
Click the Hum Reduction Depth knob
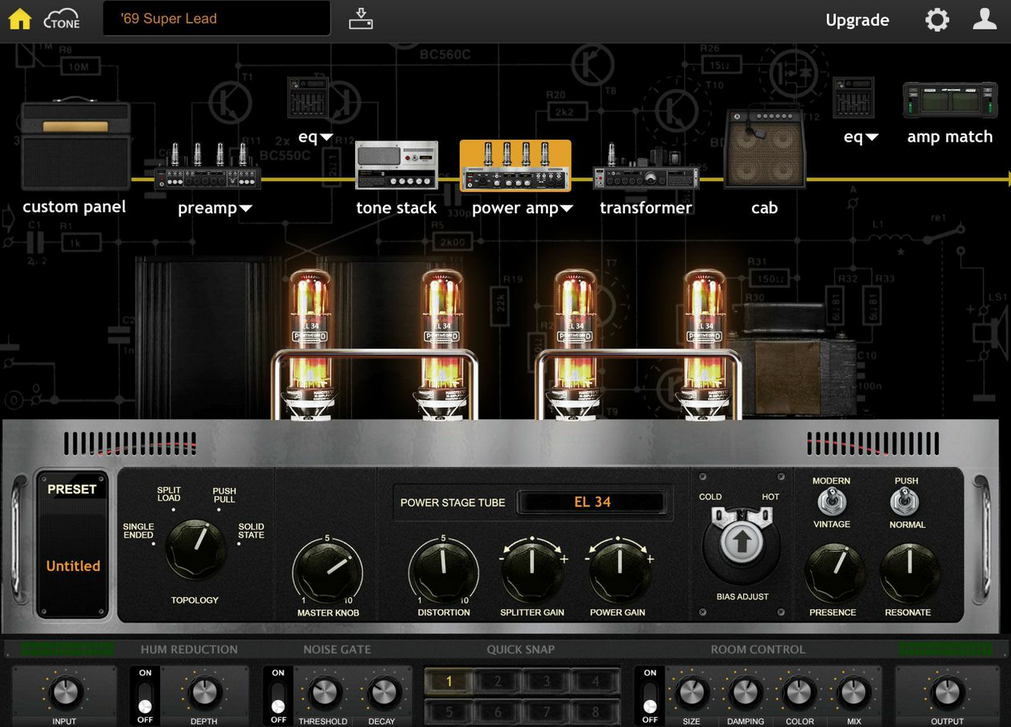[204, 692]
